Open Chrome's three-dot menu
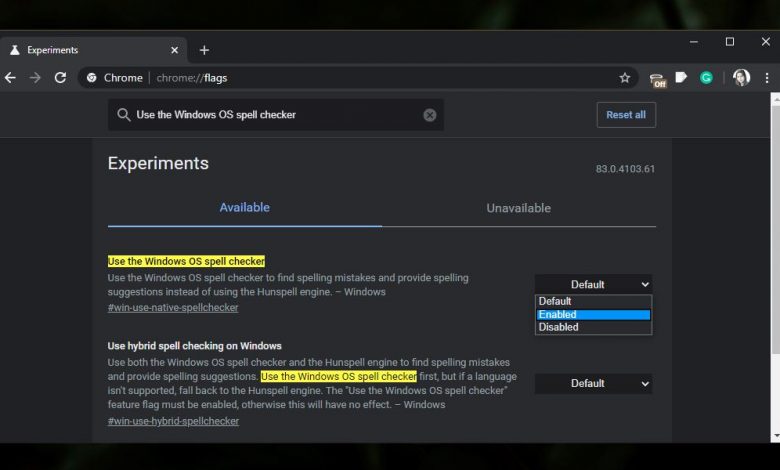Viewport: 780px width, 470px height. coord(767,78)
